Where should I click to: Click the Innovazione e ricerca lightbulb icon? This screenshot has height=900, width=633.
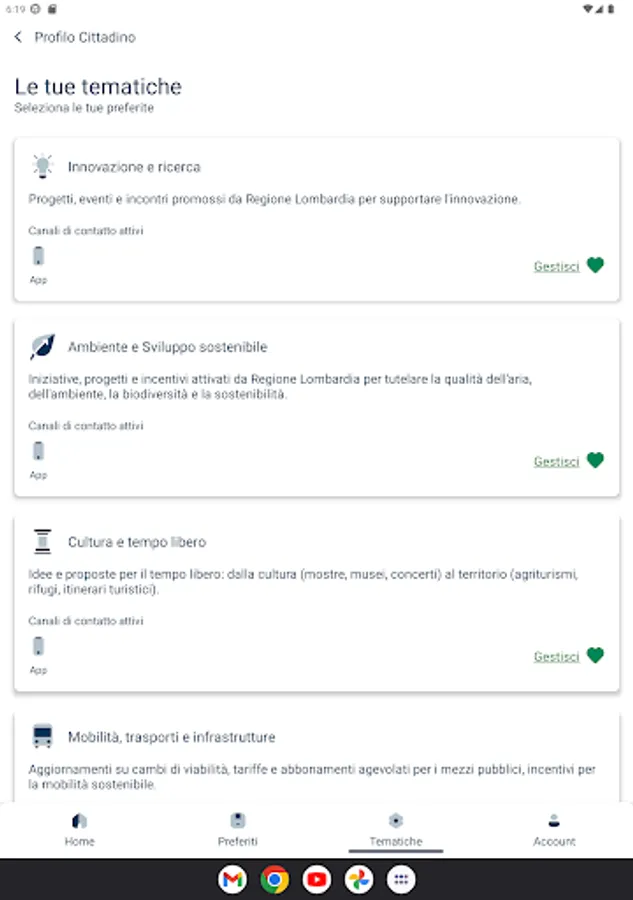click(x=42, y=166)
